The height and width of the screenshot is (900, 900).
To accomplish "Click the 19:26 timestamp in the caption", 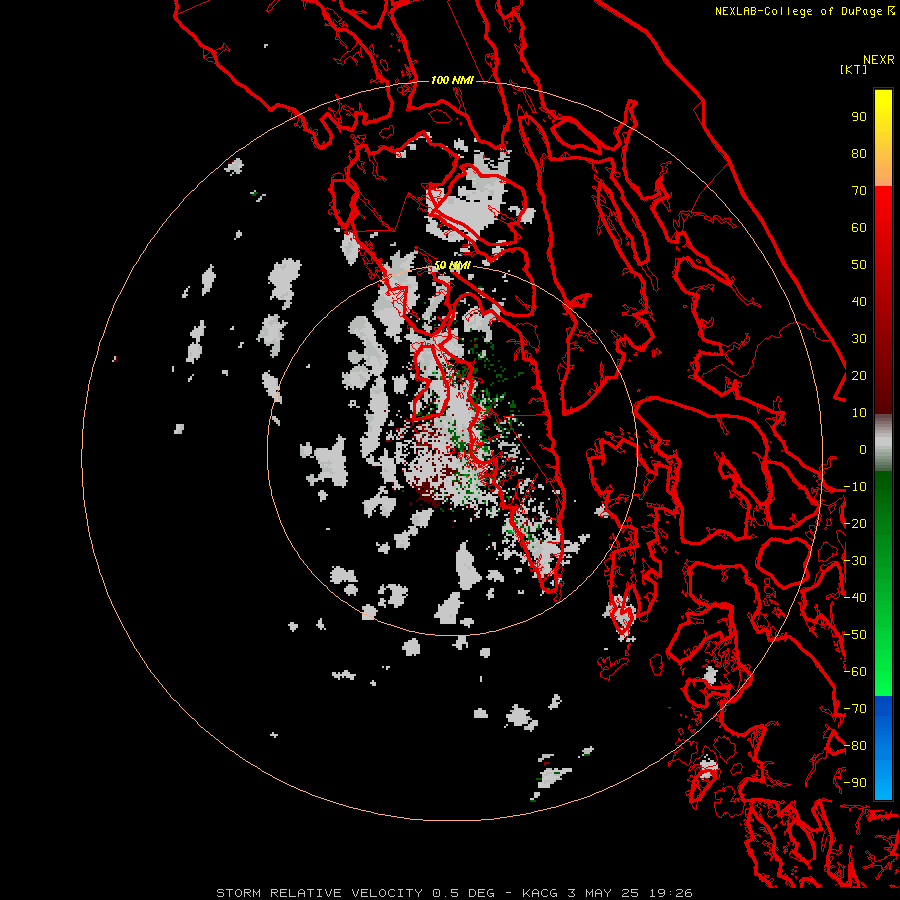I will [x=670, y=893].
